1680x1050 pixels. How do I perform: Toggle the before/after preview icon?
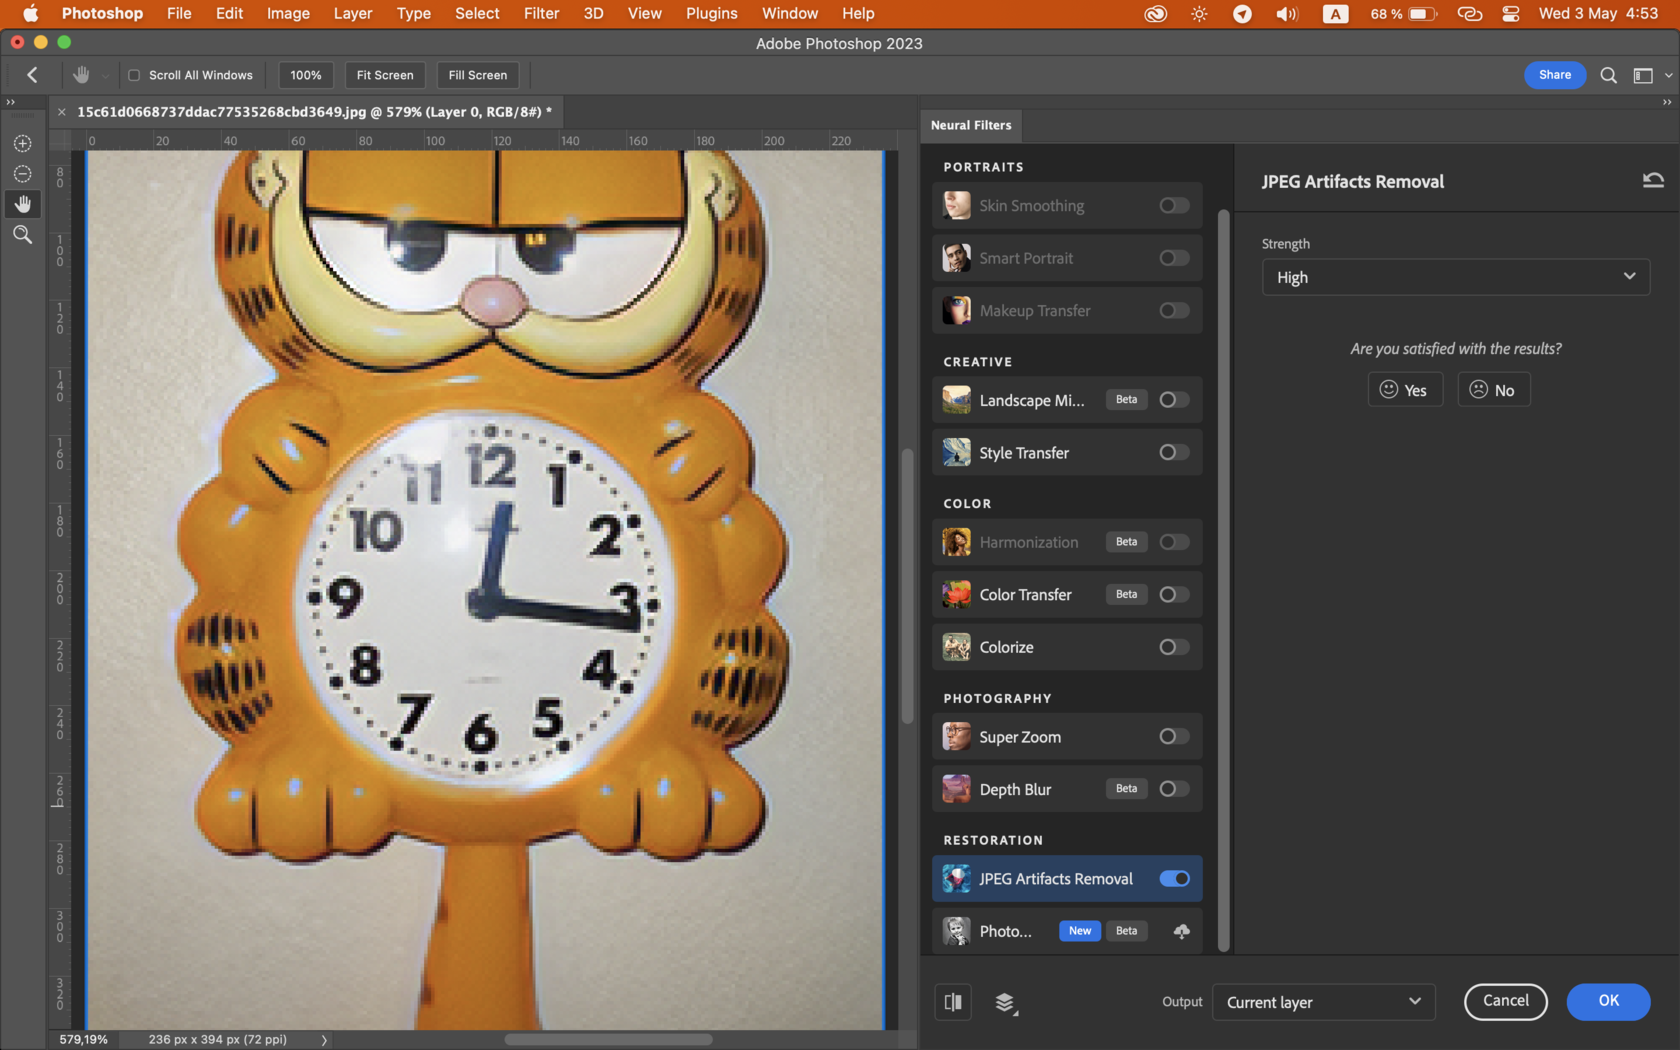(953, 1002)
